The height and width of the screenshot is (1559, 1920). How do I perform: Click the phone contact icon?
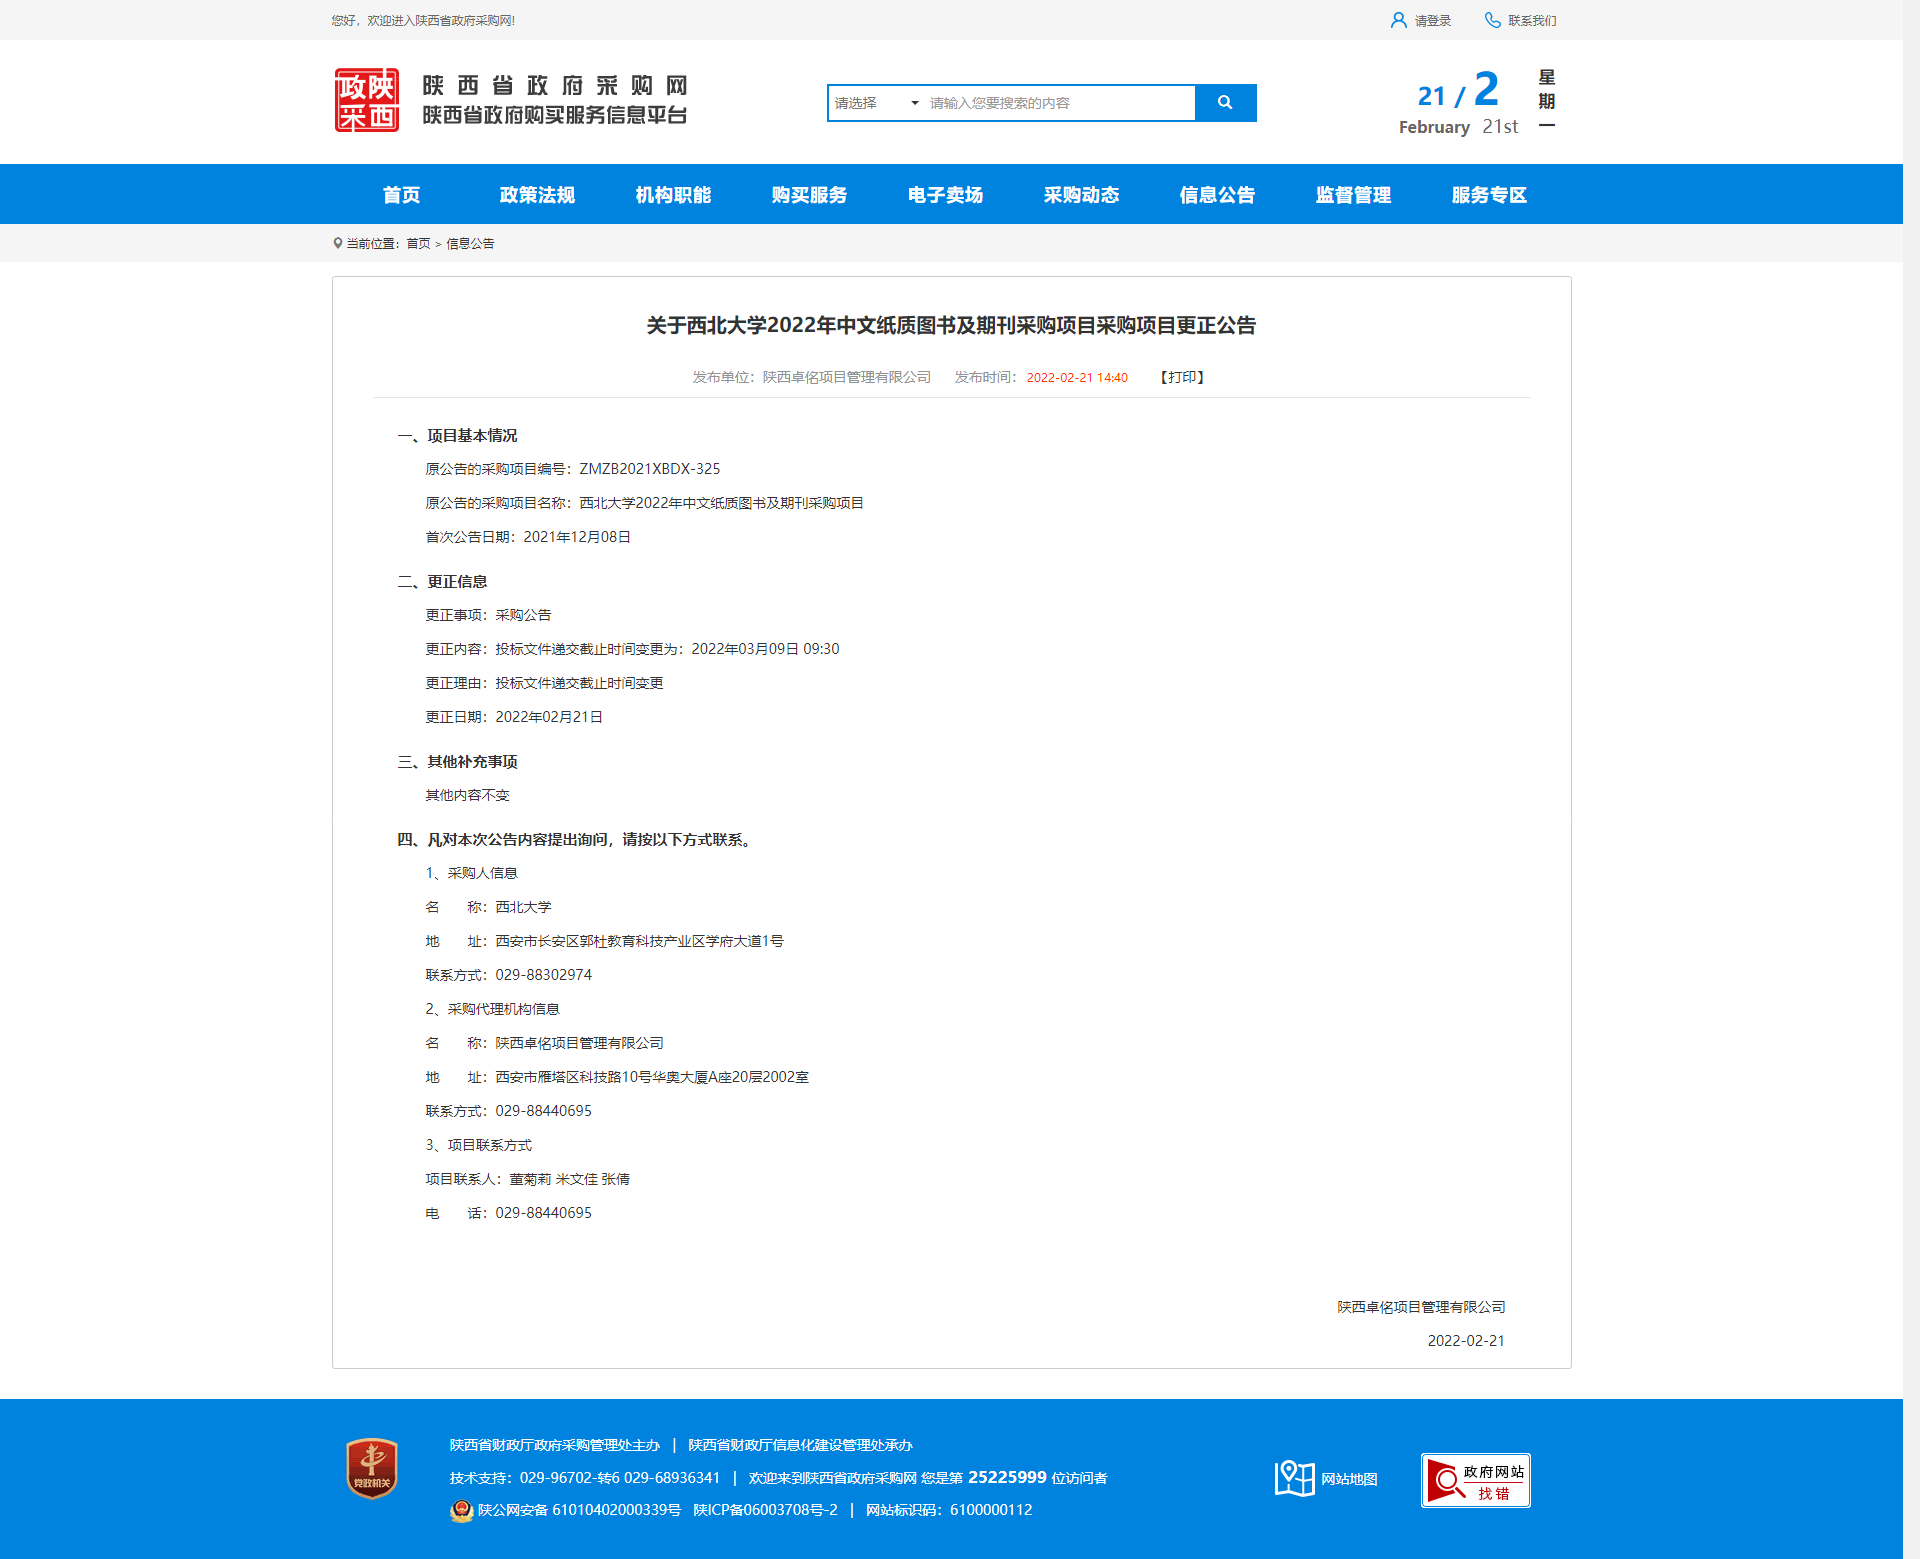(x=1492, y=20)
